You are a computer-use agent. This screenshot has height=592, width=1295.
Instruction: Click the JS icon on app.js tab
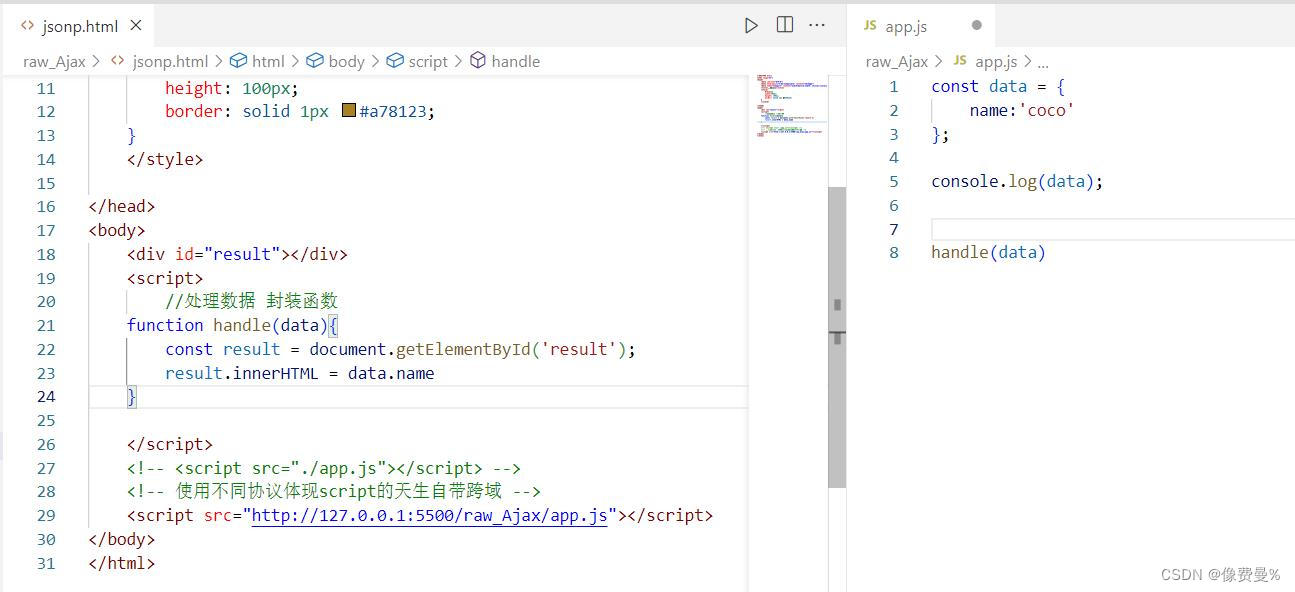coord(870,25)
